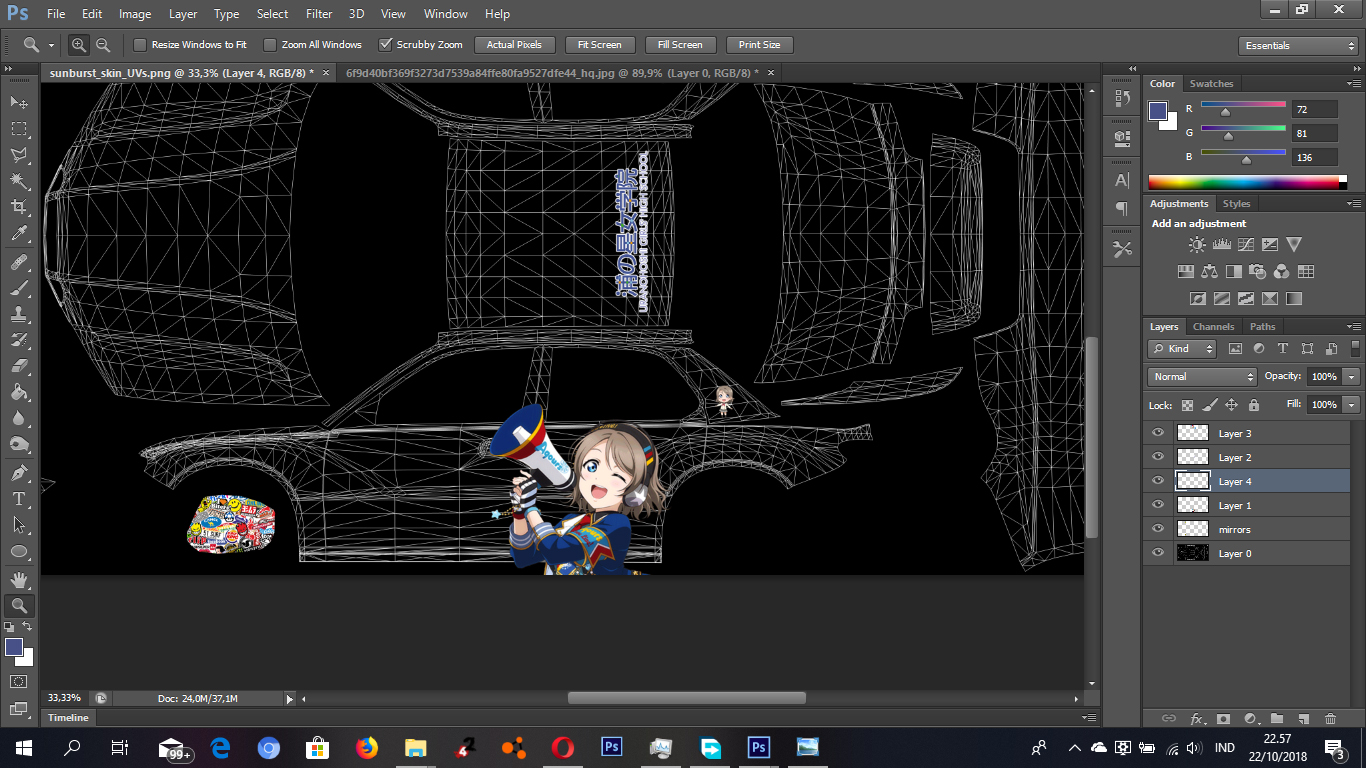Select the Pen tool
The image size is (1366, 768).
(x=19, y=473)
